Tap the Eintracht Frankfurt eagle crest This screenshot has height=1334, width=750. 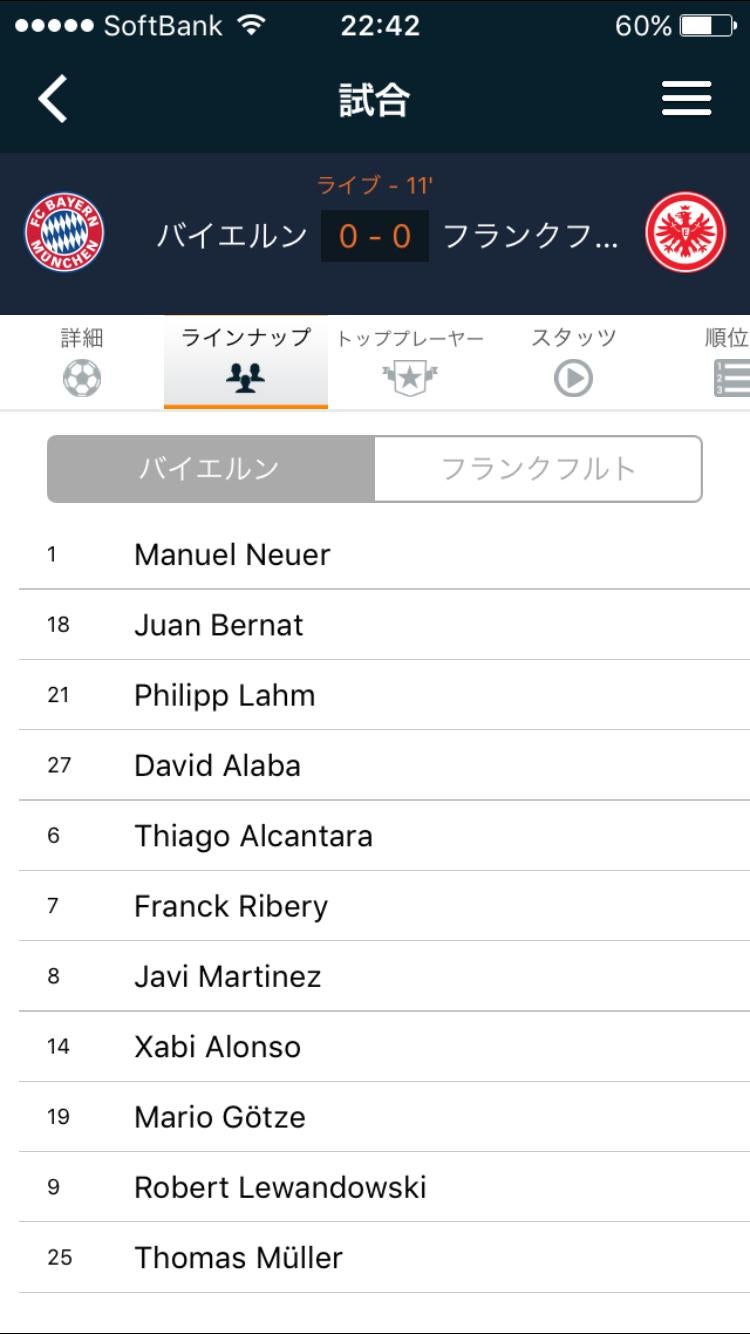coord(685,234)
